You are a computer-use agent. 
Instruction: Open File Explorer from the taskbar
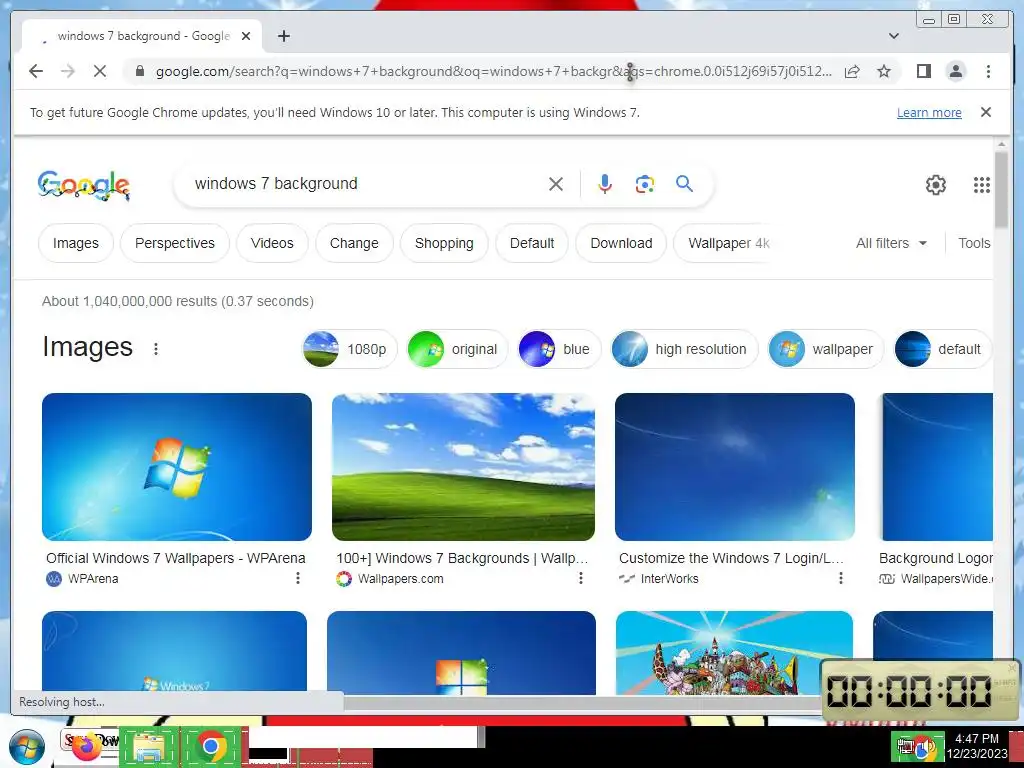pos(149,747)
